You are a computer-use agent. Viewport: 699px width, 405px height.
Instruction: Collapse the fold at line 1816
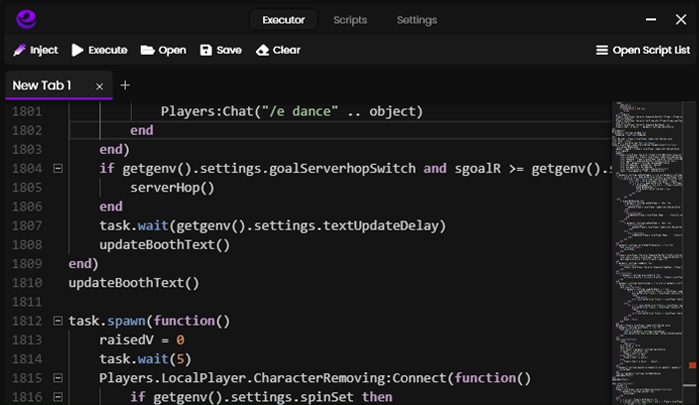click(x=57, y=397)
